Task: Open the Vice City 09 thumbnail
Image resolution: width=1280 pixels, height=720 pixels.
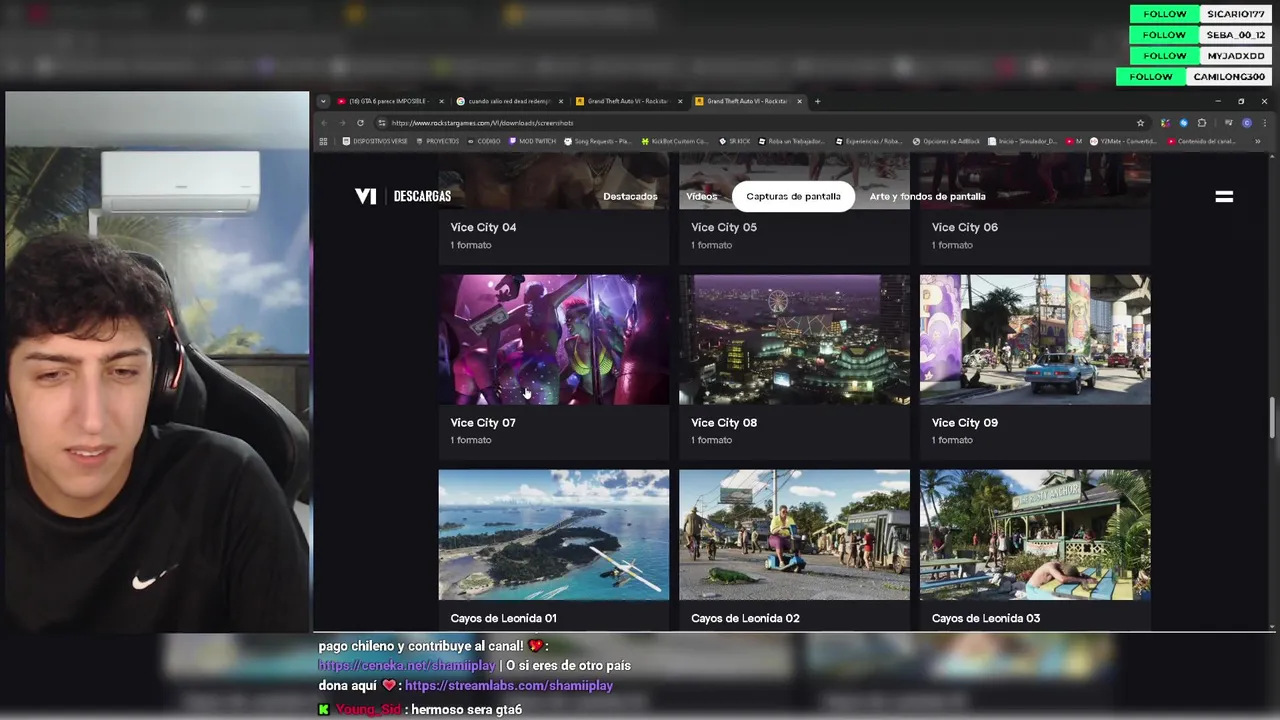Action: pos(1035,340)
